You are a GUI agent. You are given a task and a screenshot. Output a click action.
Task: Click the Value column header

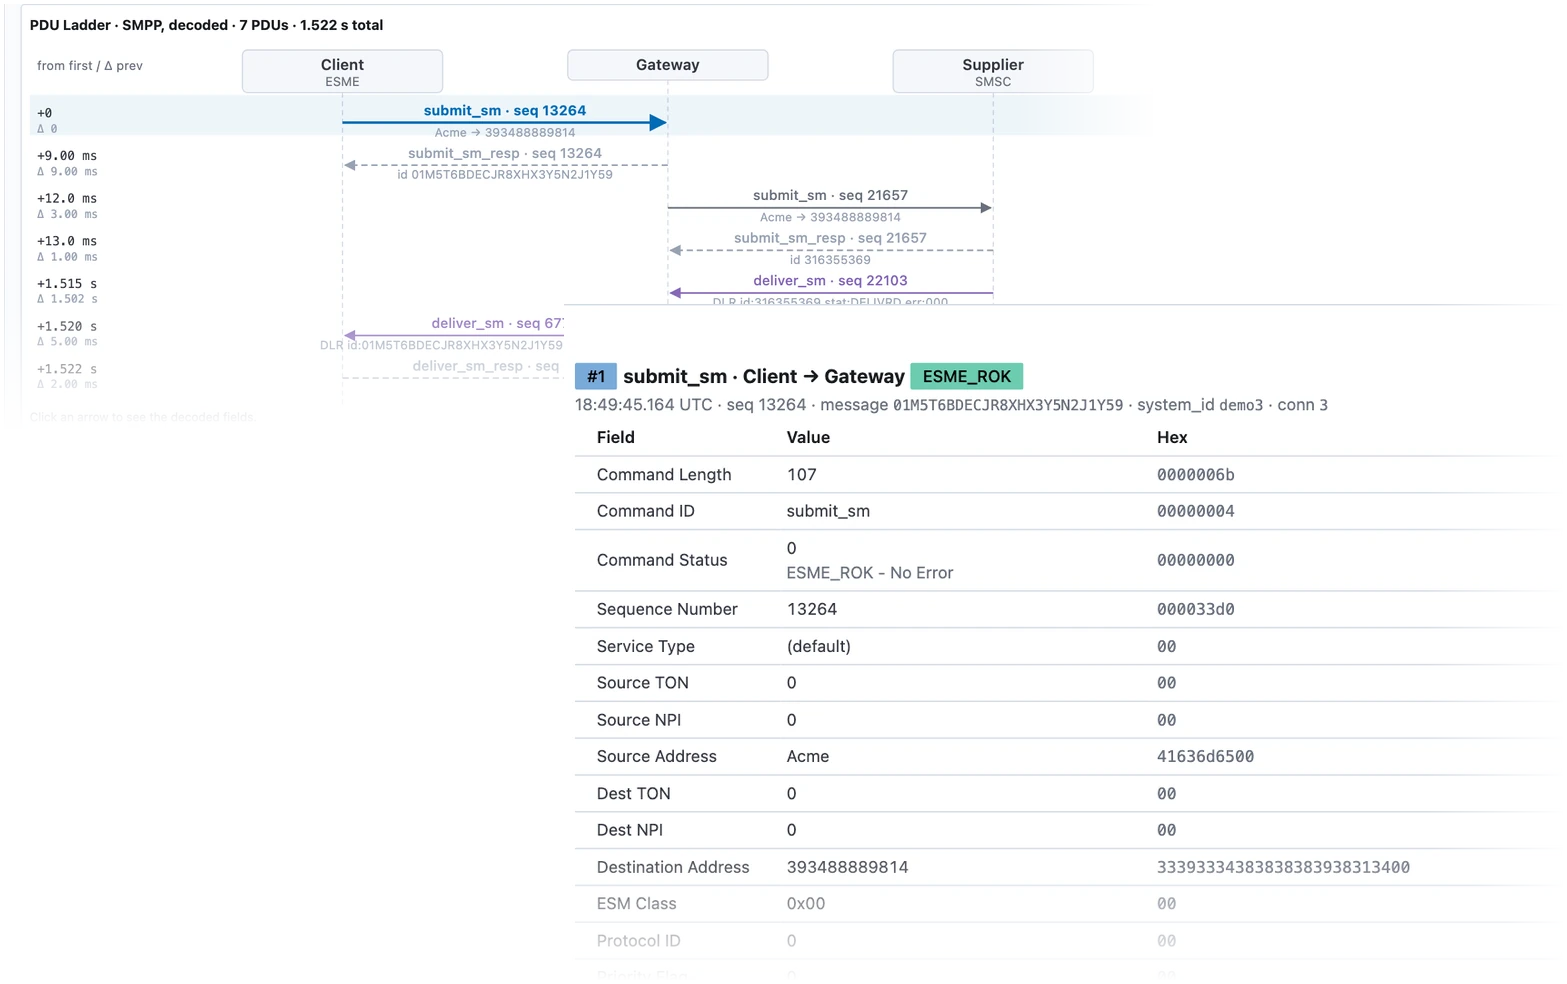pos(808,437)
